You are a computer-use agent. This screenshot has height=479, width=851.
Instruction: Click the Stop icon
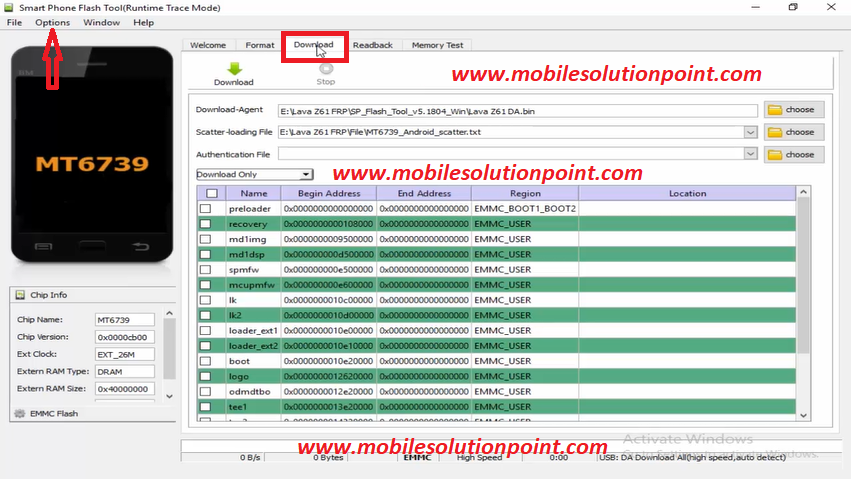click(x=326, y=69)
